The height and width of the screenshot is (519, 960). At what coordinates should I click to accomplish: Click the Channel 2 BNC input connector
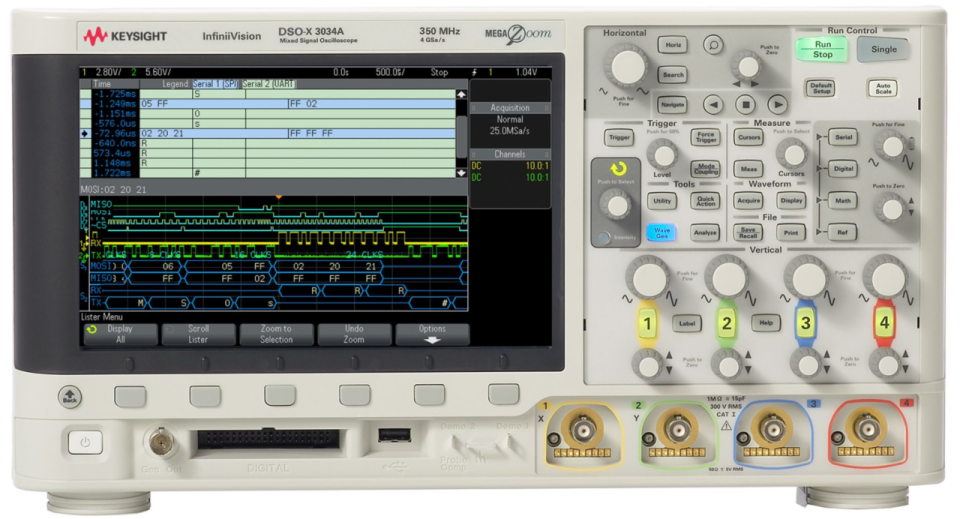click(678, 430)
